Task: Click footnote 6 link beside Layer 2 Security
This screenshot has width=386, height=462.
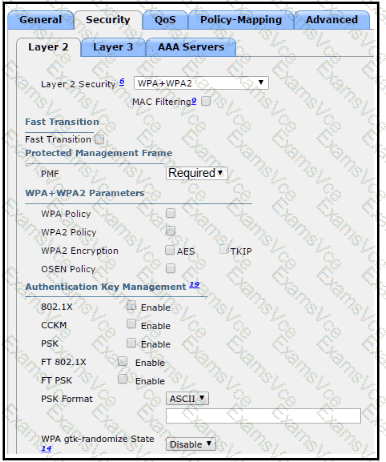Action: point(122,81)
